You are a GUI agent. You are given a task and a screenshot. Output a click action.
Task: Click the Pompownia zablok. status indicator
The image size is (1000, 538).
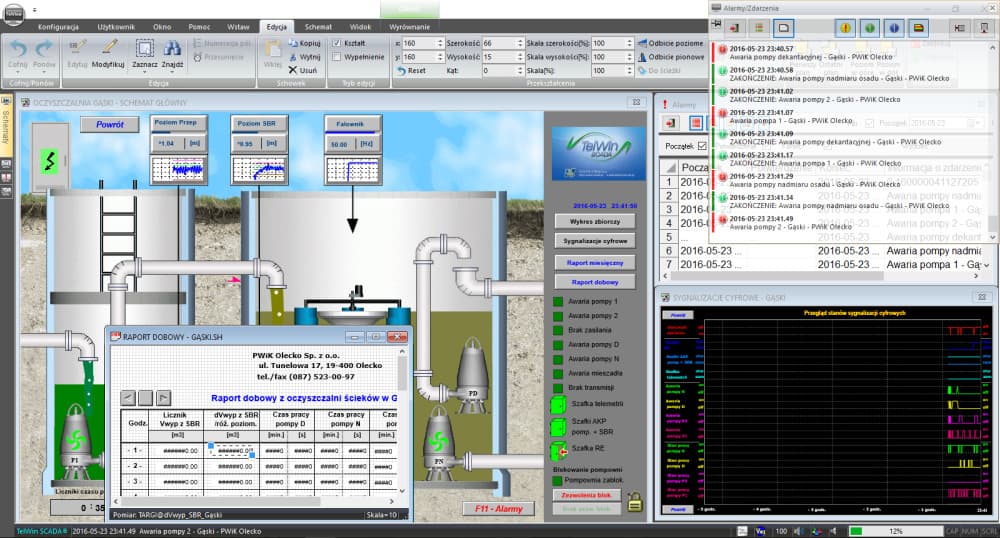click(x=558, y=480)
